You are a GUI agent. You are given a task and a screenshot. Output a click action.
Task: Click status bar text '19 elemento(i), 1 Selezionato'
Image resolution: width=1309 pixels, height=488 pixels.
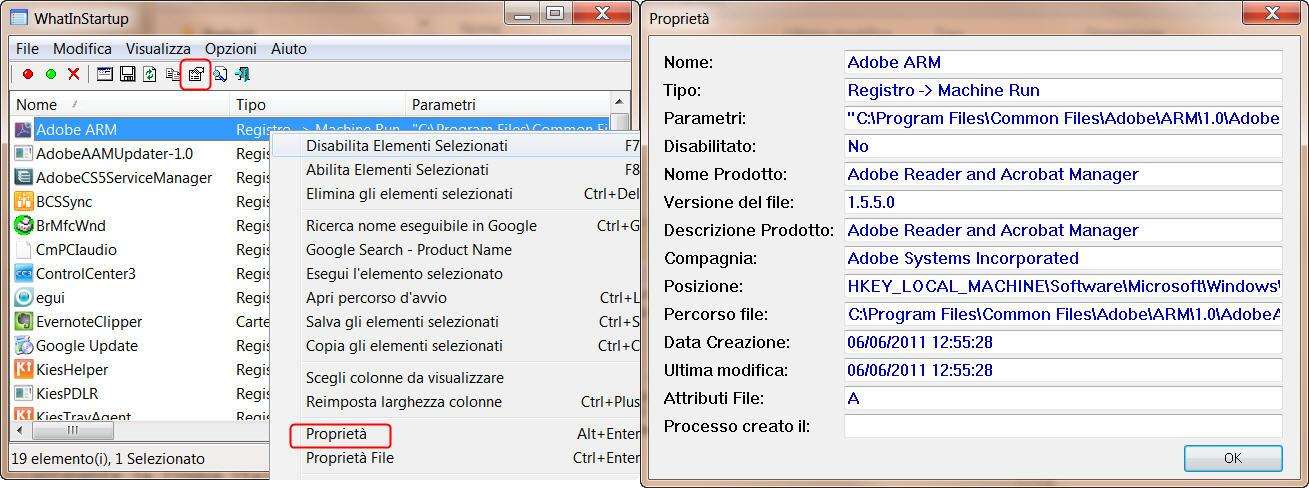[110, 458]
